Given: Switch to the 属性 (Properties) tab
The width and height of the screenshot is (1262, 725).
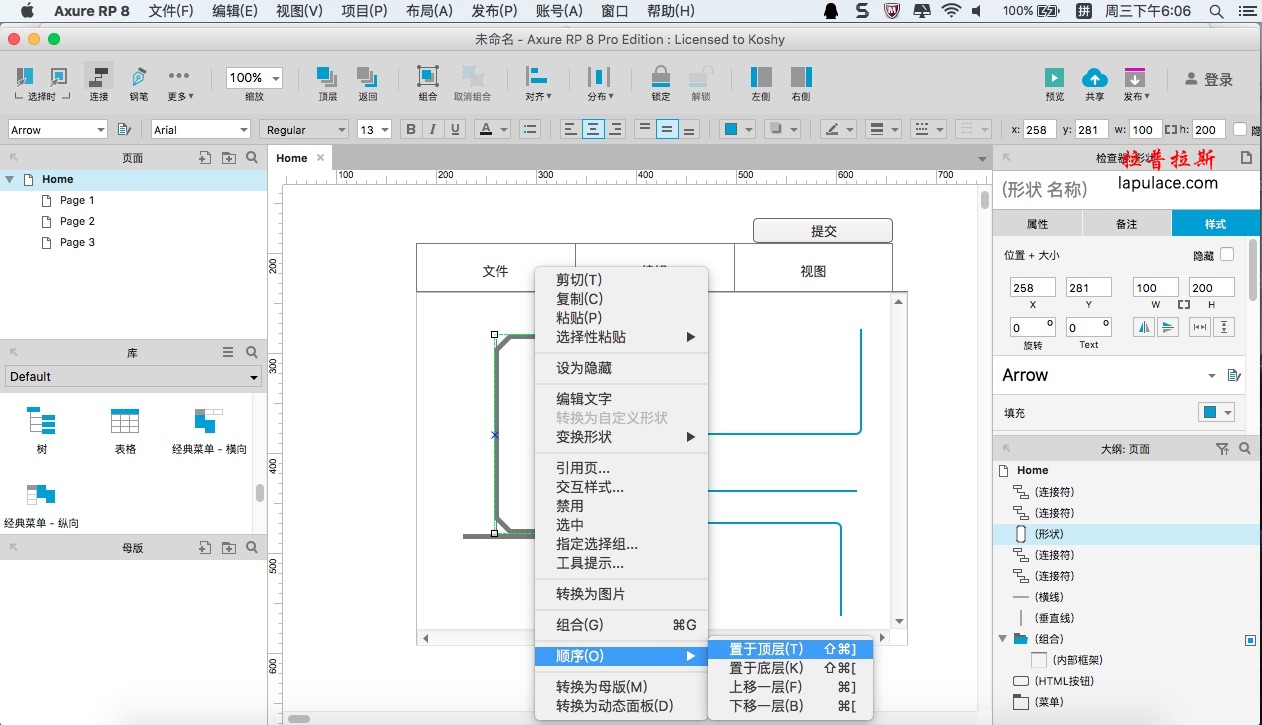Looking at the screenshot, I should pos(1037,224).
